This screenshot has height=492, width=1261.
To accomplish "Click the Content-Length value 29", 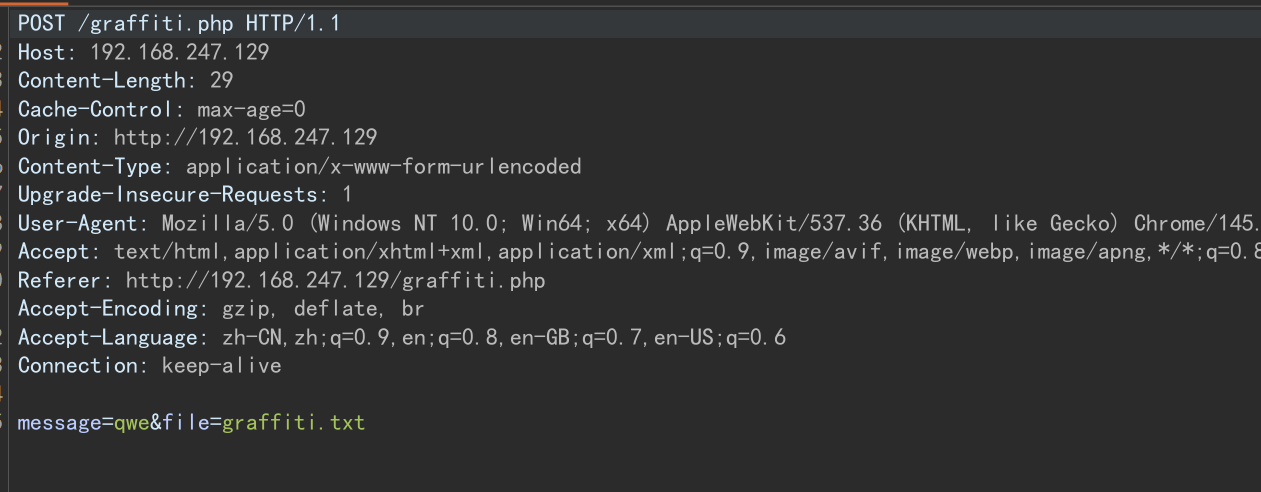I will 221,81.
